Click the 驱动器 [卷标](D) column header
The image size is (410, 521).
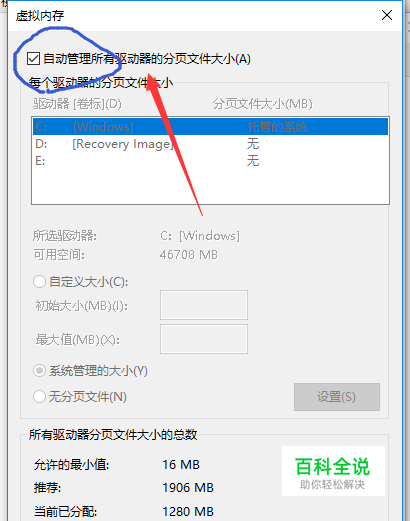(77, 104)
